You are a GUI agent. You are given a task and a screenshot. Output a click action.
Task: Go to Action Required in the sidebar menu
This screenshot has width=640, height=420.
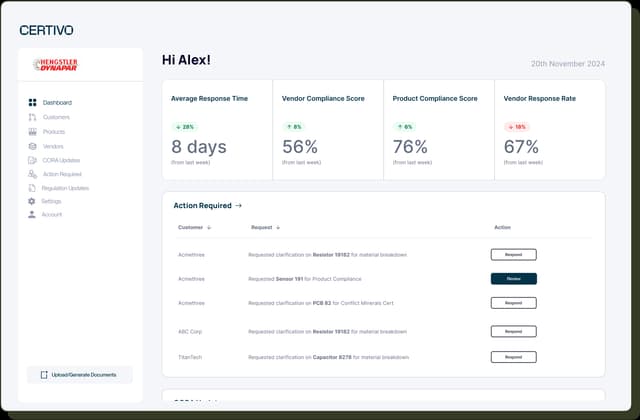(62, 174)
